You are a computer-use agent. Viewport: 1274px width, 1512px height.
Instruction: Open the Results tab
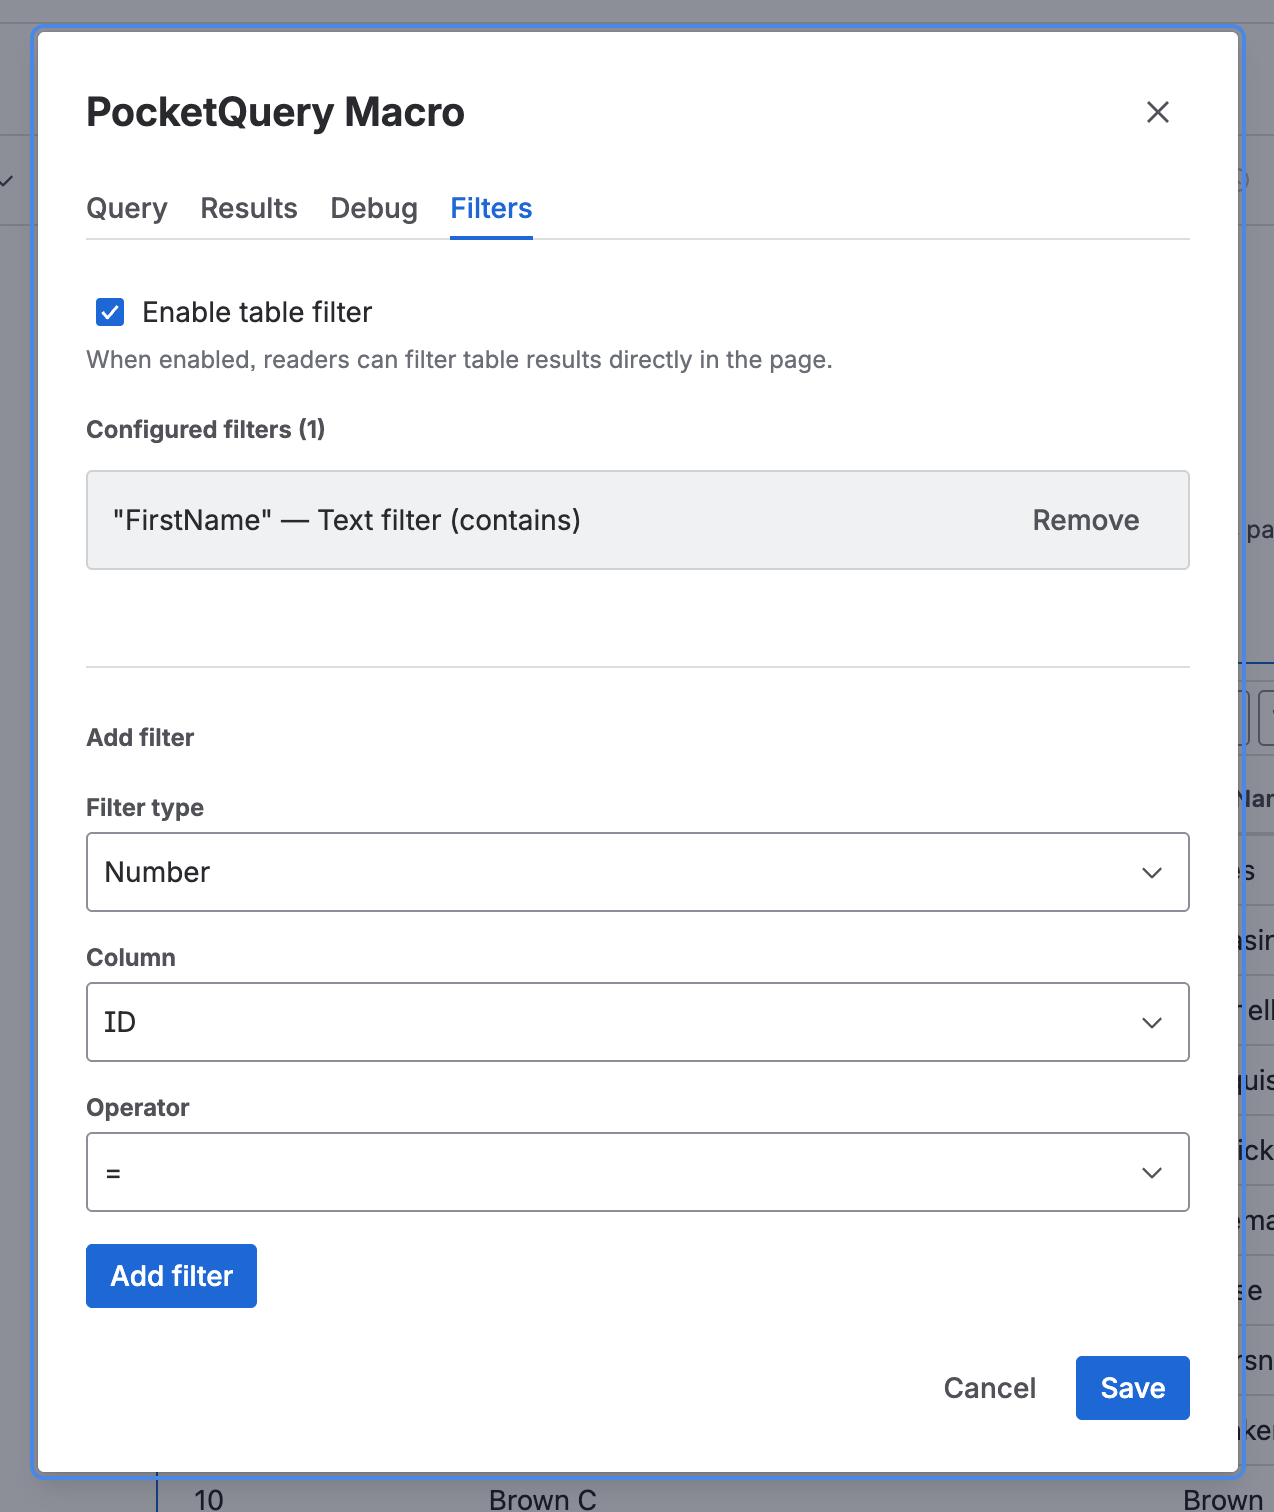[x=249, y=208]
